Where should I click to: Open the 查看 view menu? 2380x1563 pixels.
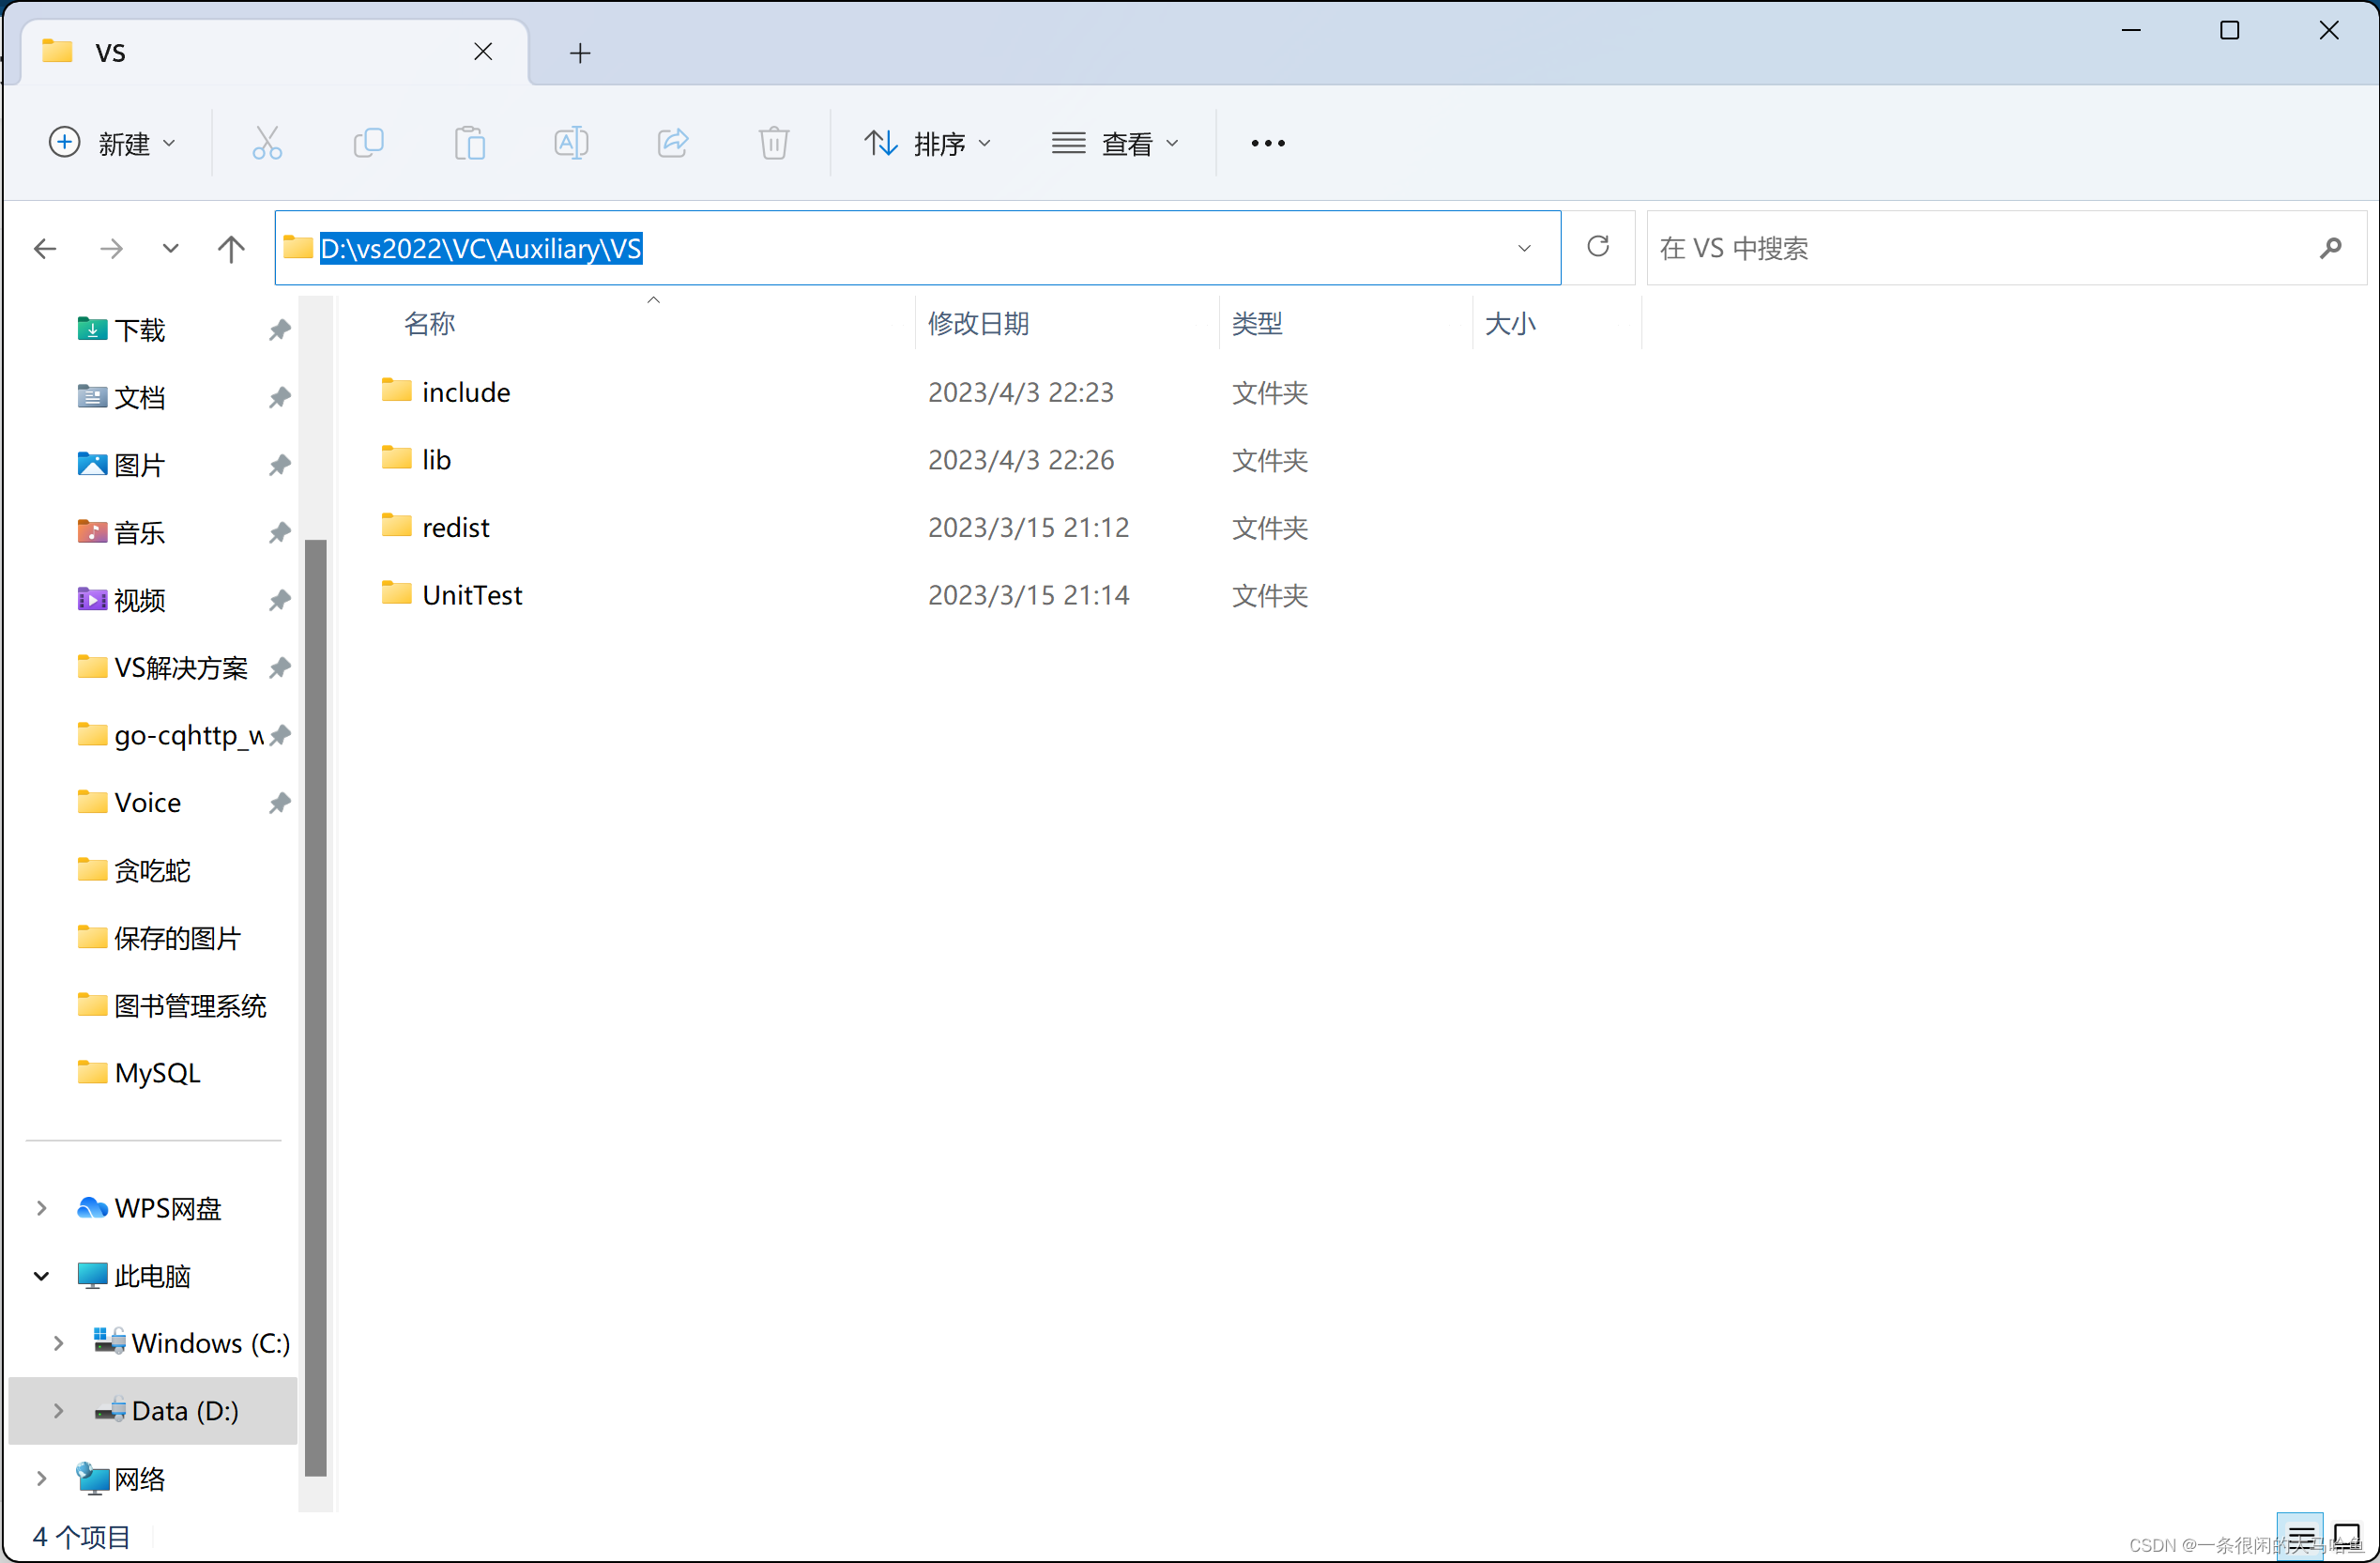click(x=1115, y=144)
